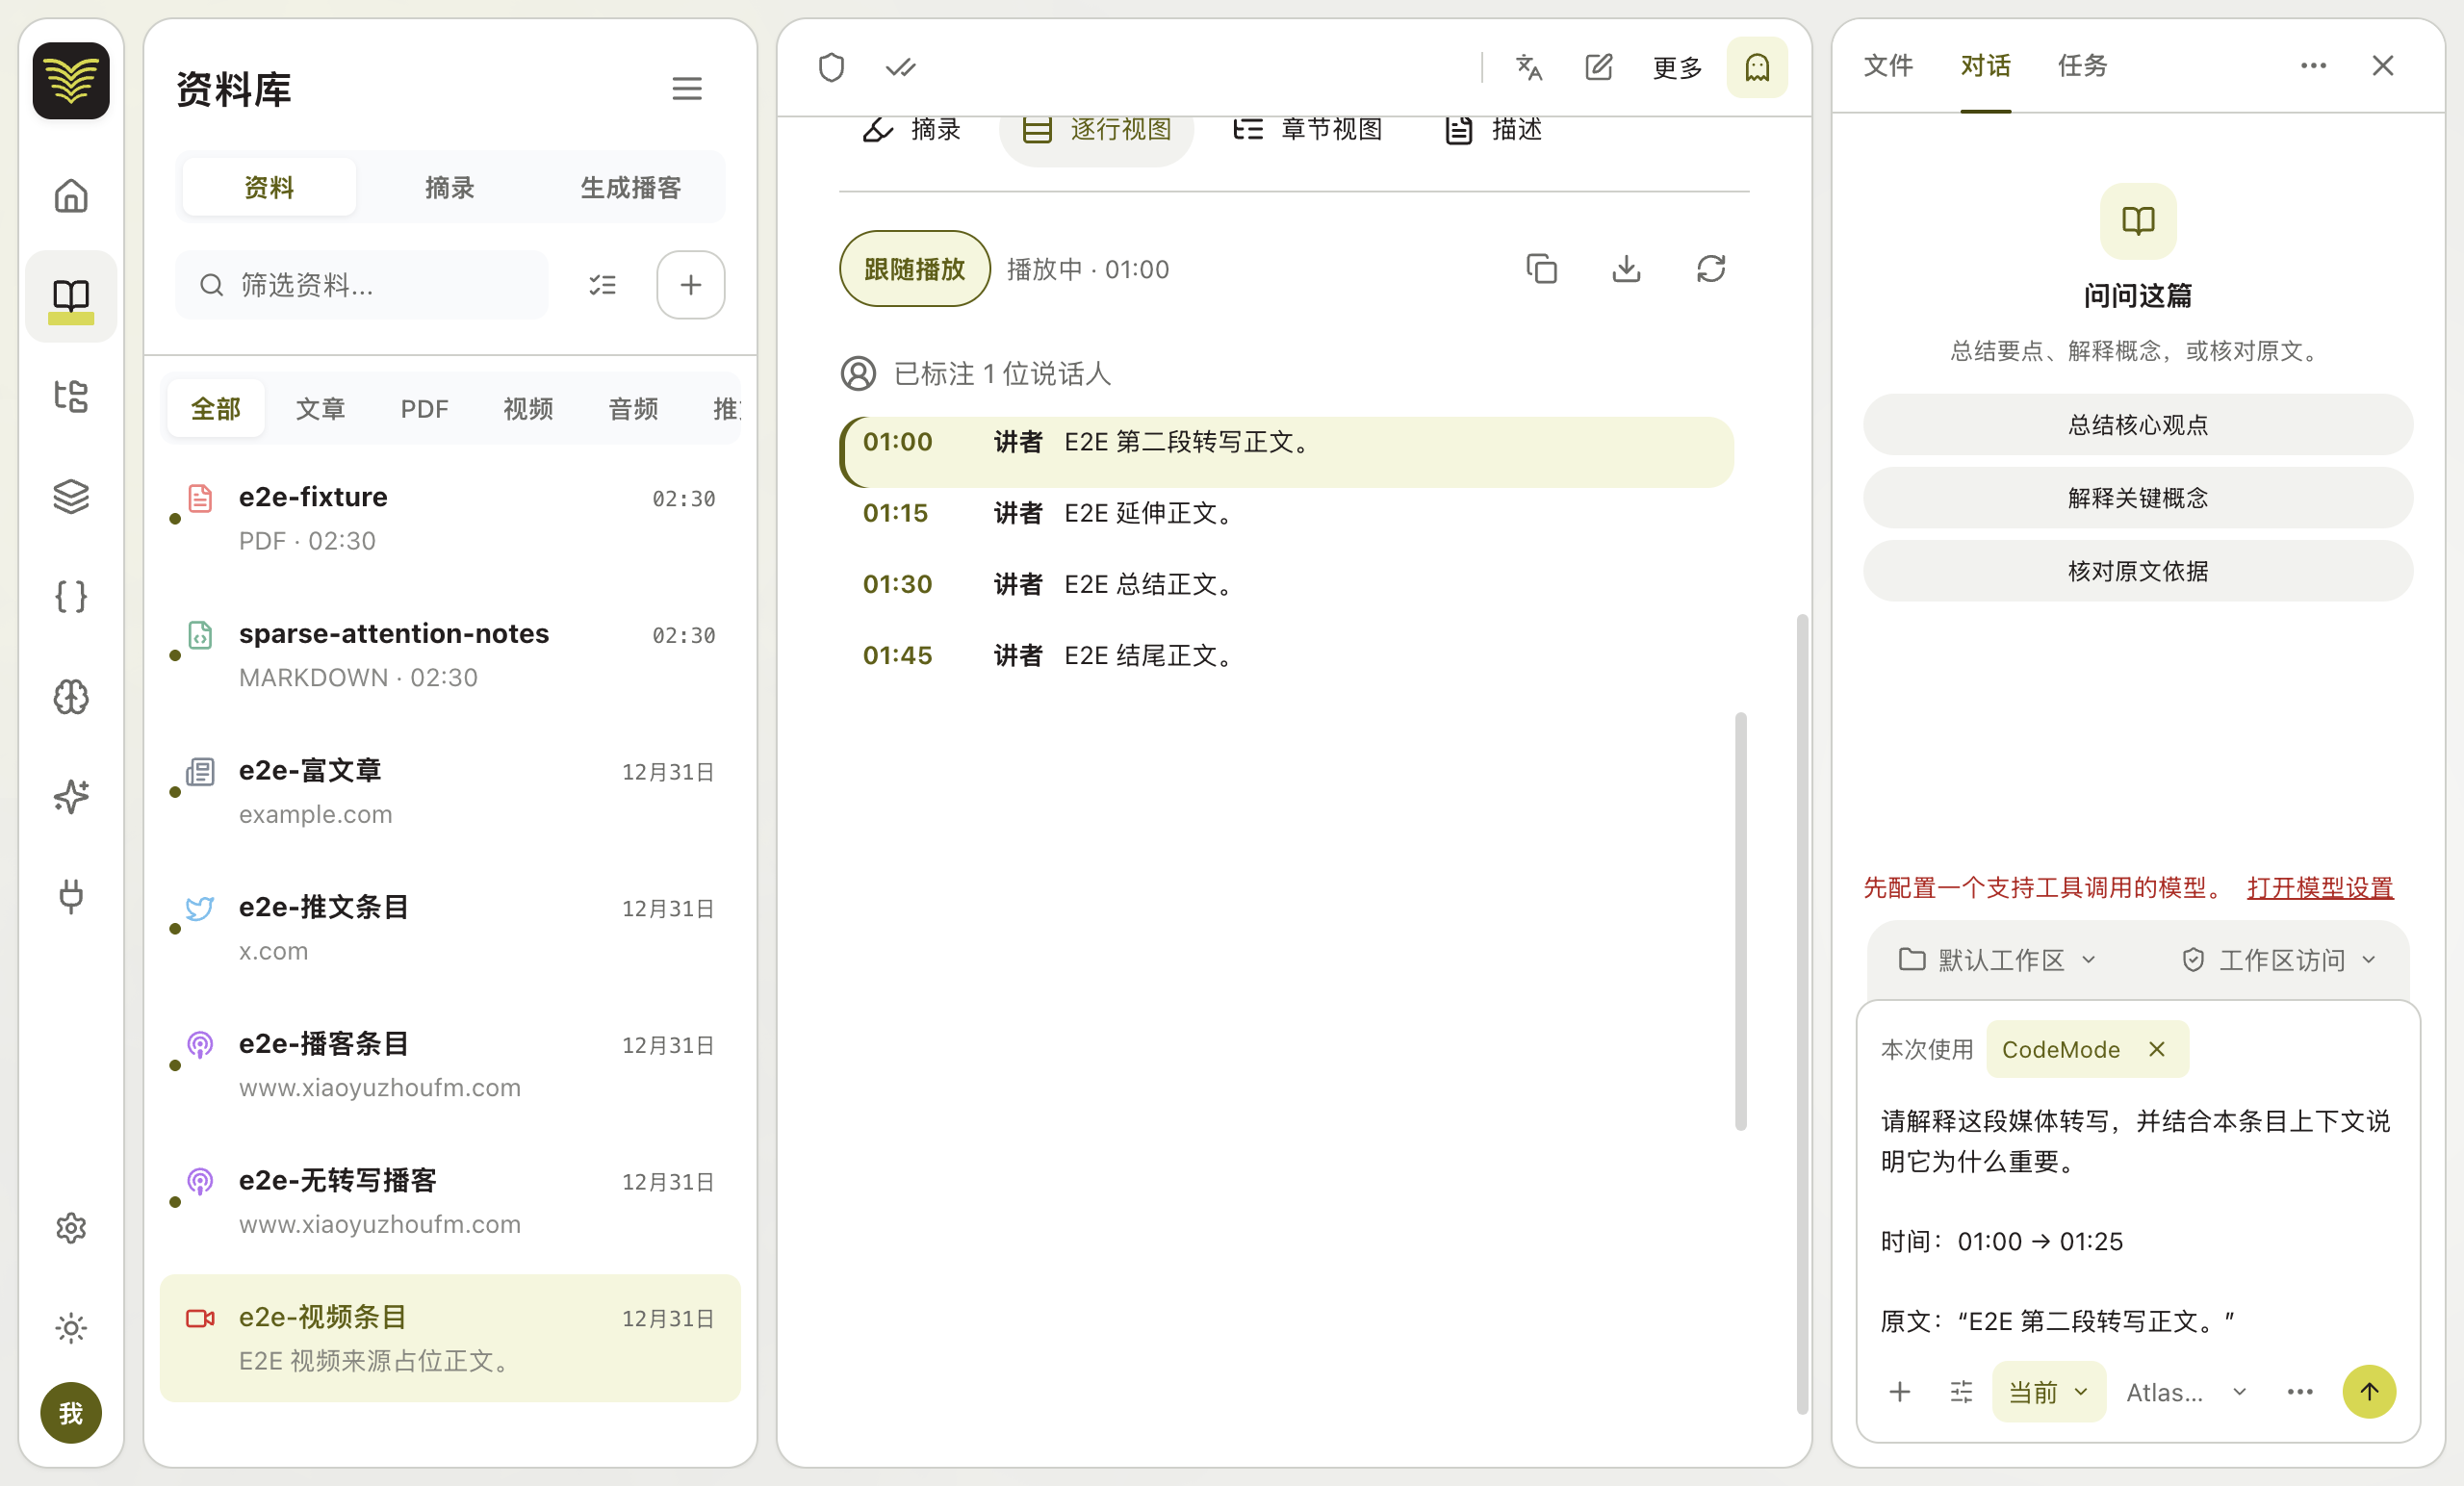Switch to the 摘录 library tab
The image size is (2464, 1486).
pyautogui.click(x=449, y=187)
